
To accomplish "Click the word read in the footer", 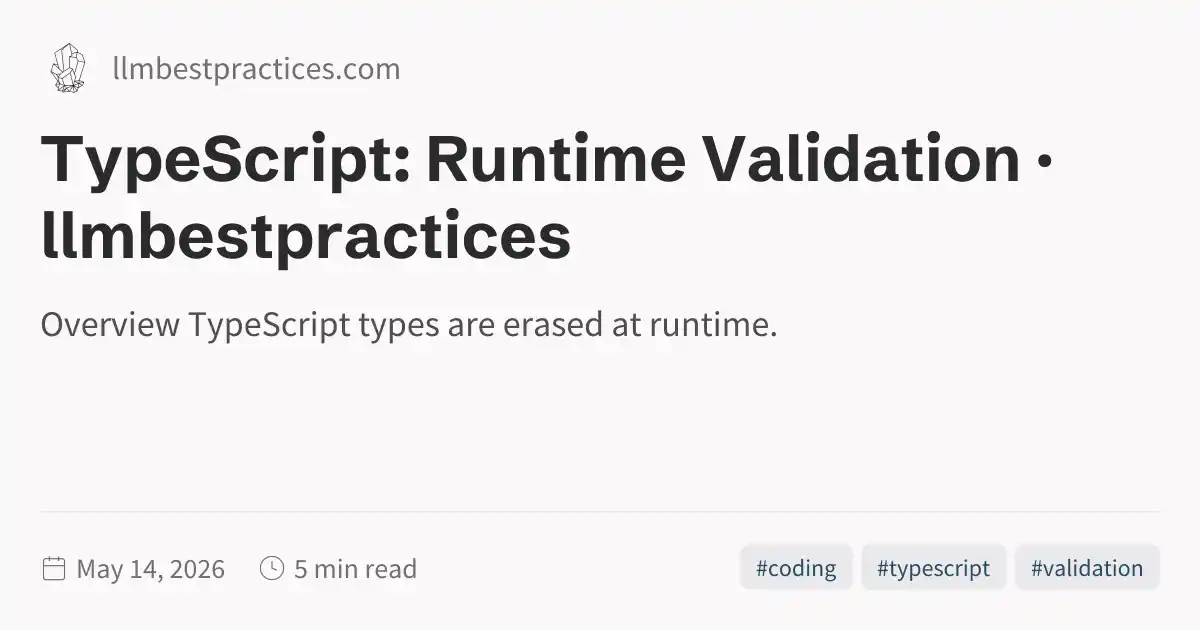I will pyautogui.click(x=390, y=569).
